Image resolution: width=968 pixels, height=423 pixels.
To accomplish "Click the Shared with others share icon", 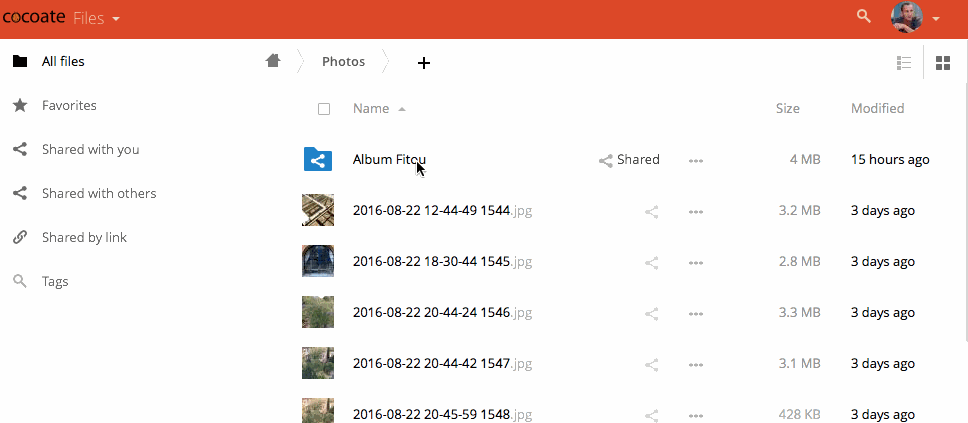I will tap(20, 193).
